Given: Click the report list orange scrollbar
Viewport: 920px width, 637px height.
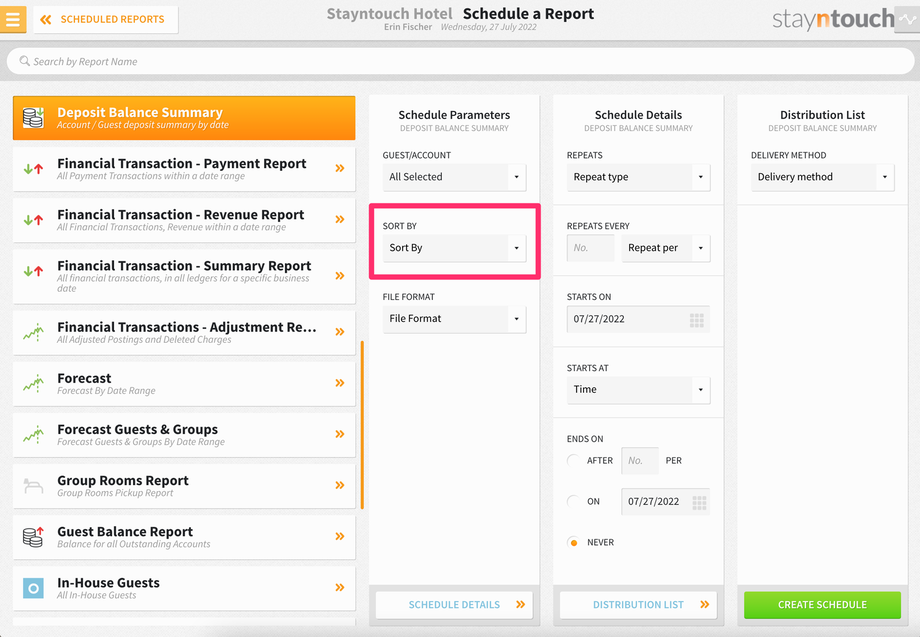Looking at the screenshot, I should (362, 425).
